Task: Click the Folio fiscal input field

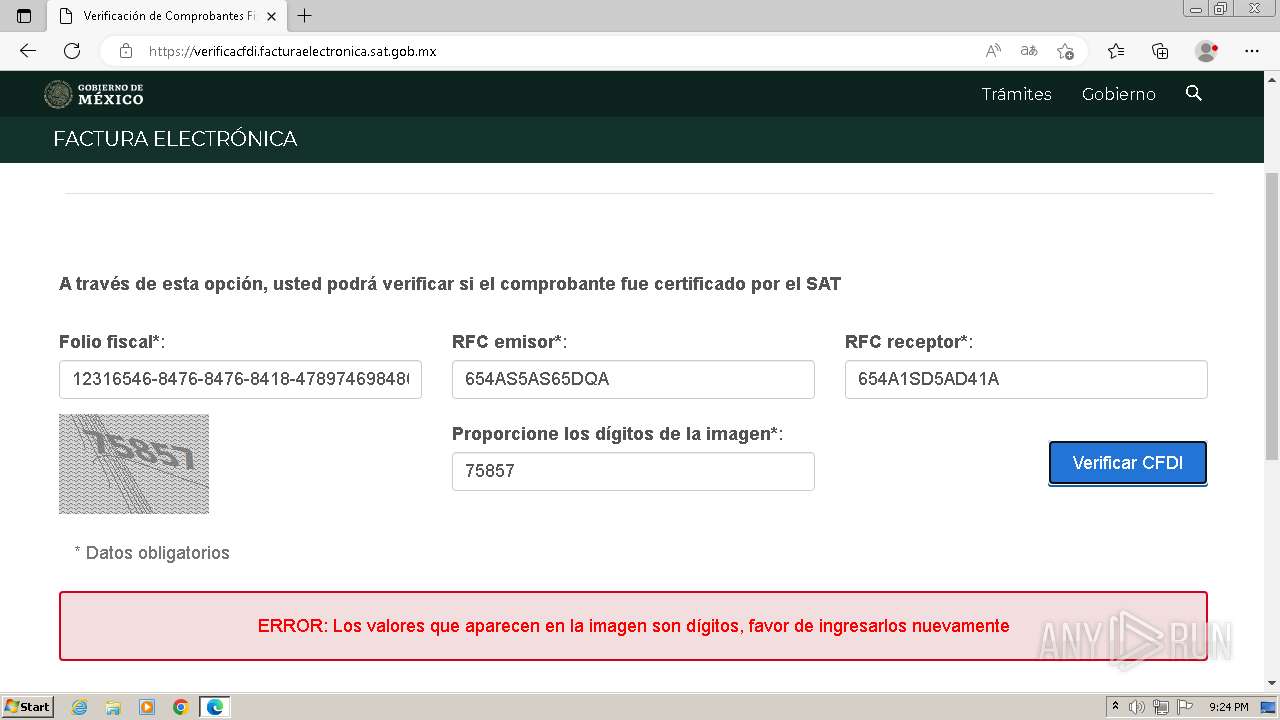Action: pyautogui.click(x=240, y=379)
